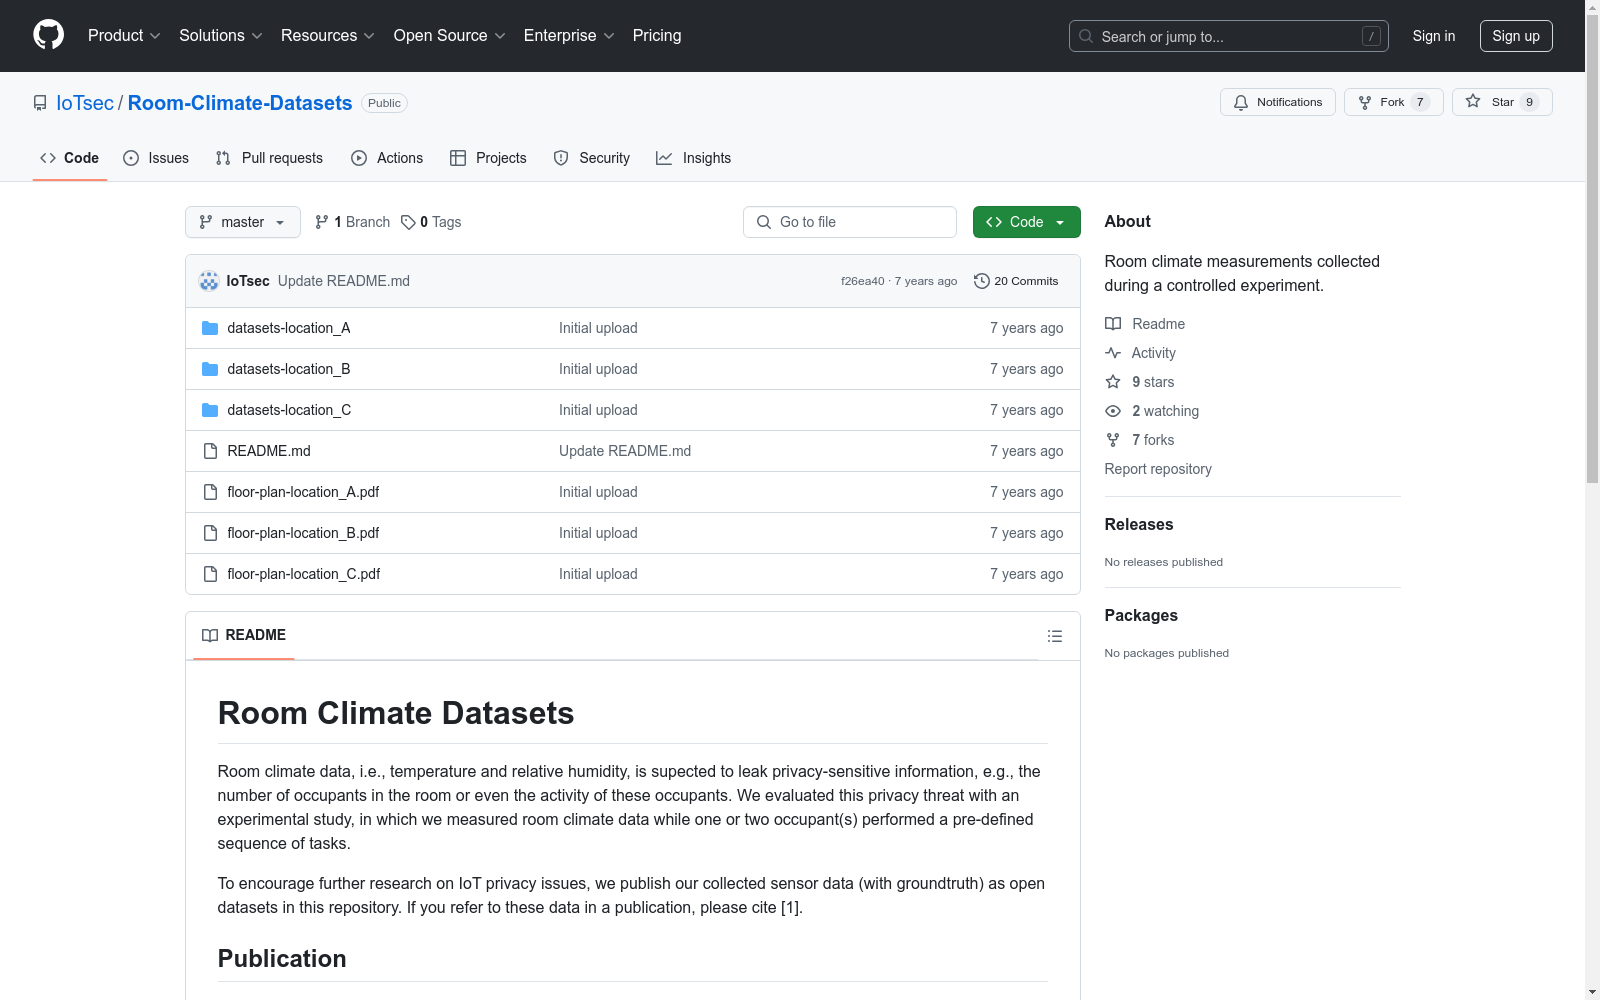Open the datasets-location_C folder
Screen dimensions: 1600x1000
pos(289,410)
